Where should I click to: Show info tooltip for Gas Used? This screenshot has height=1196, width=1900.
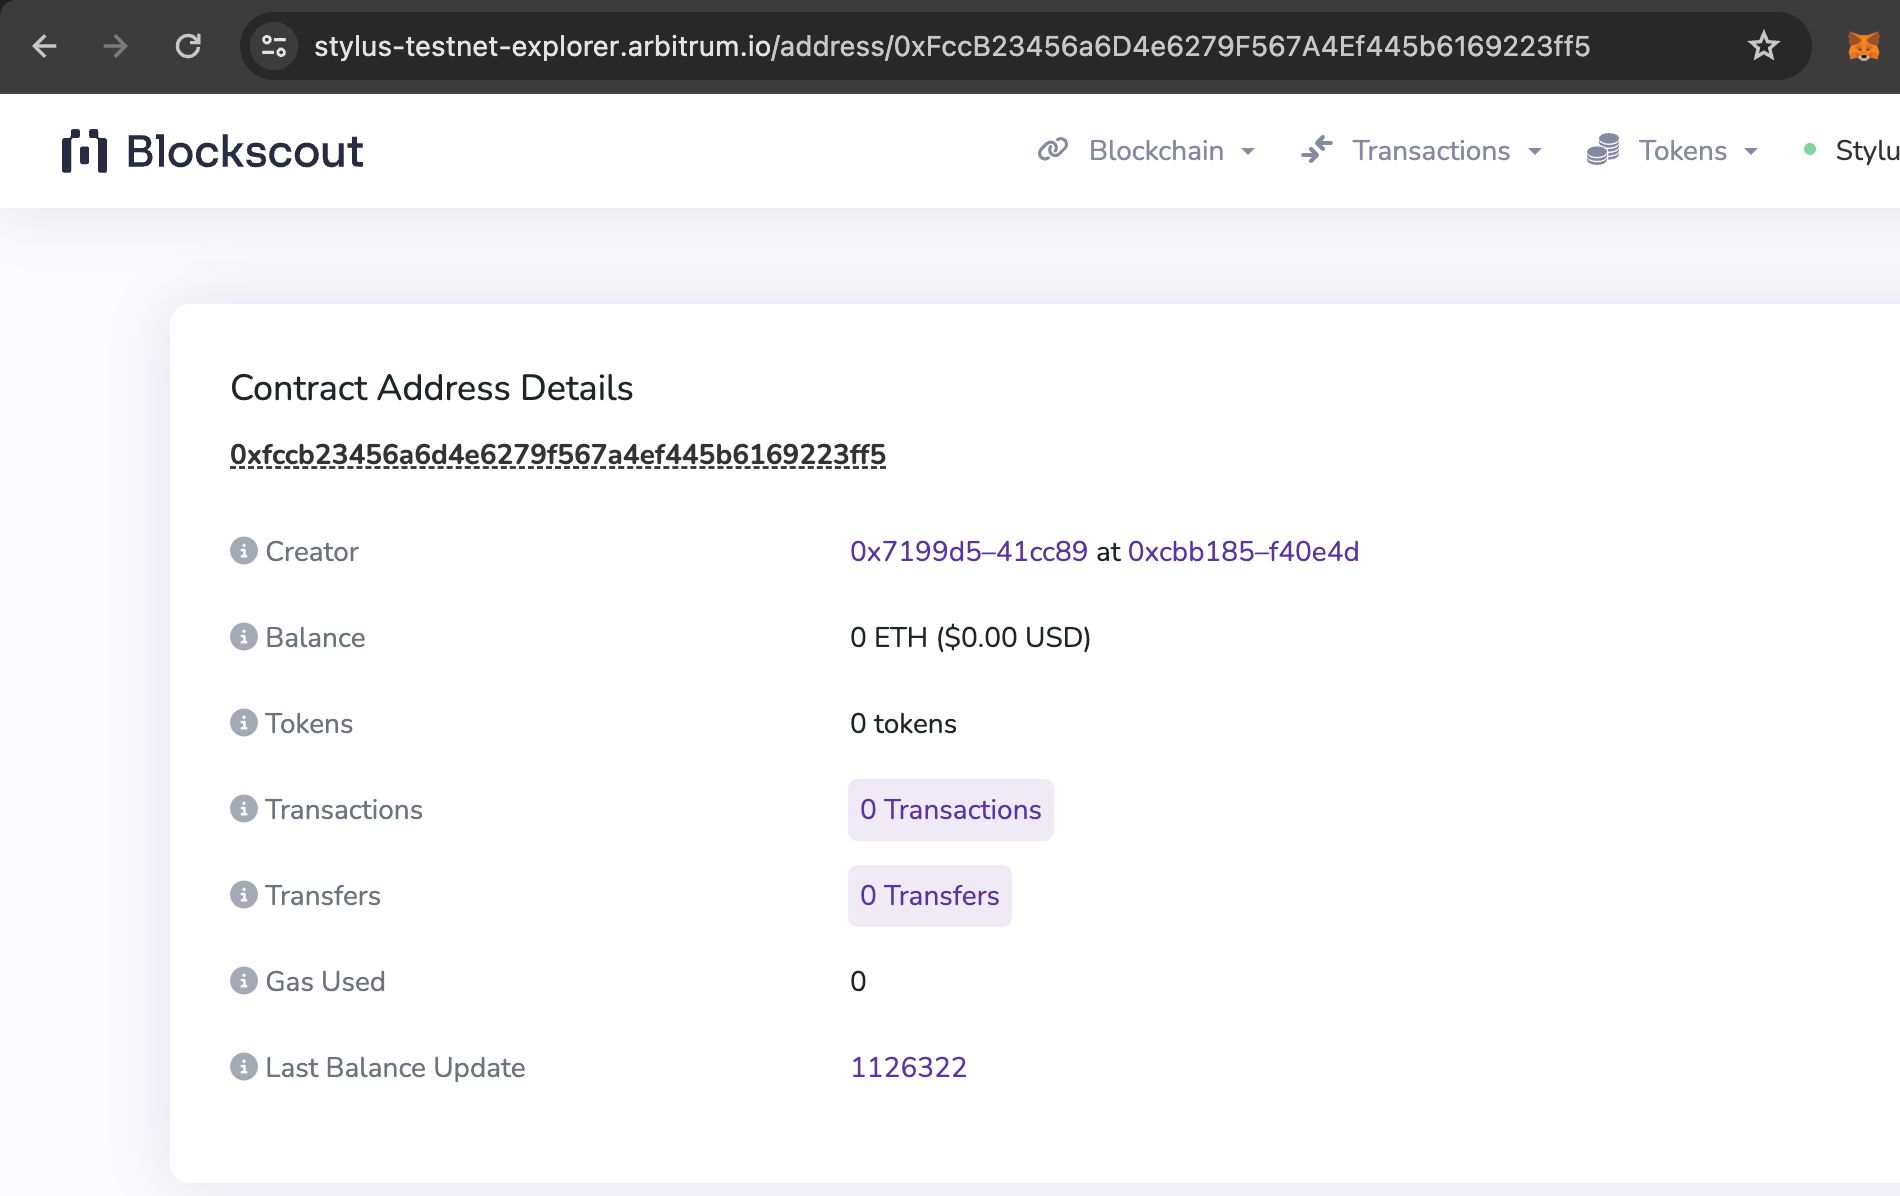click(x=243, y=981)
